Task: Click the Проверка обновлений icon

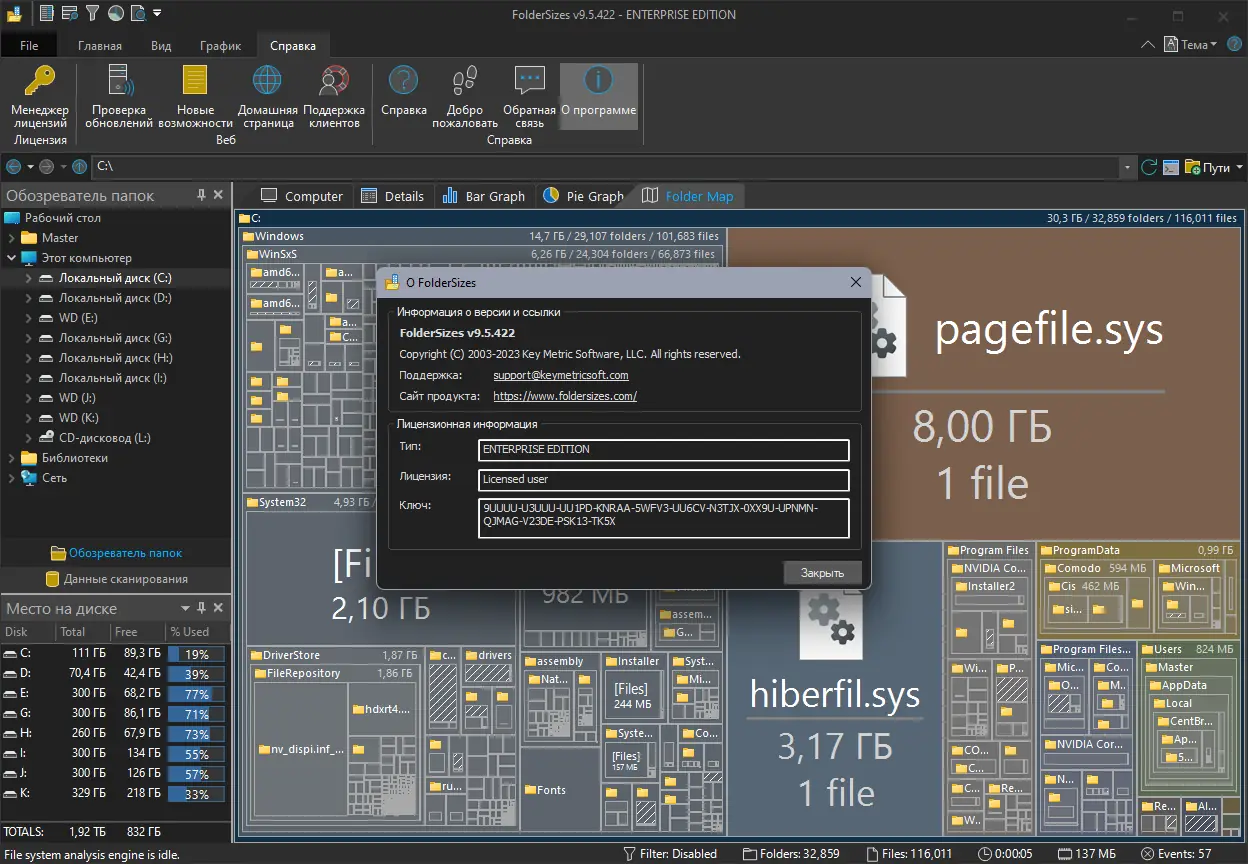Action: 119,80
